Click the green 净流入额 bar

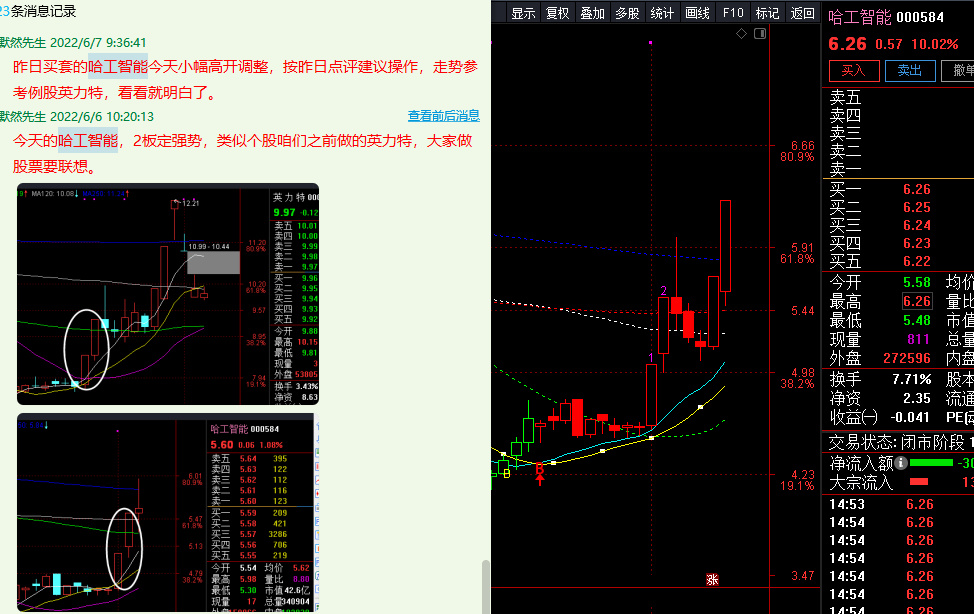(x=931, y=462)
